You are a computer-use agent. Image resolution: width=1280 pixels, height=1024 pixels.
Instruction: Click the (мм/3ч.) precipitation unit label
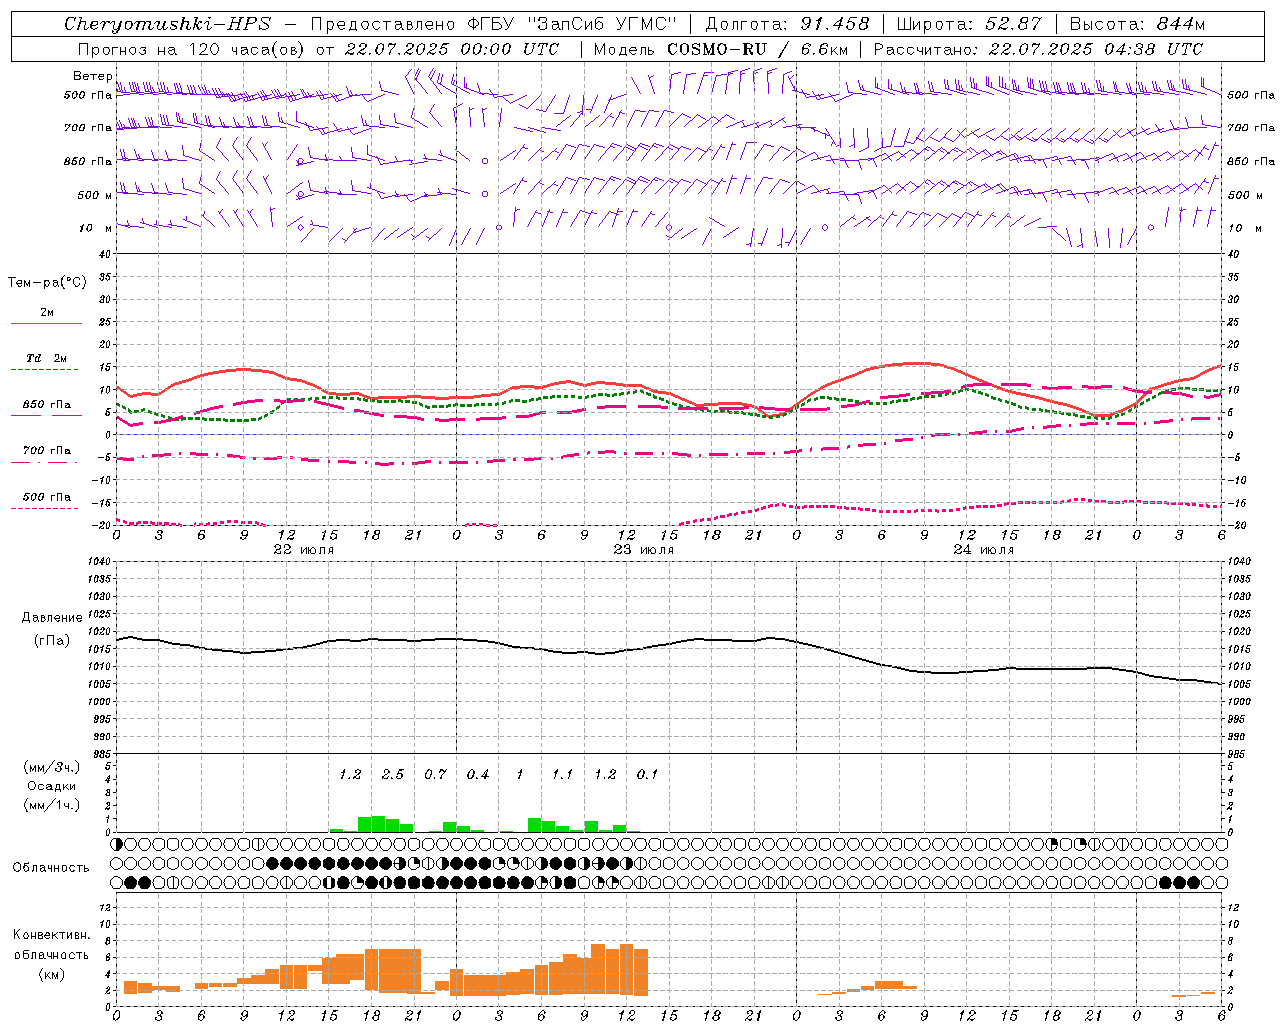[x=52, y=768]
